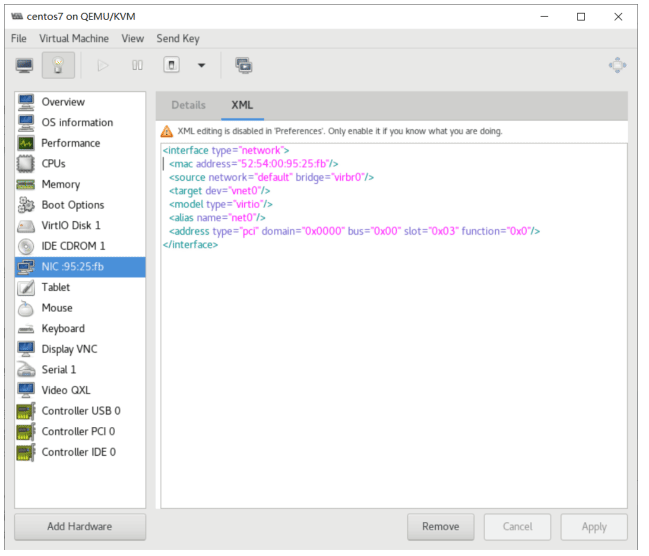Click the shut down power icon
The height and width of the screenshot is (556, 649).
click(x=171, y=65)
